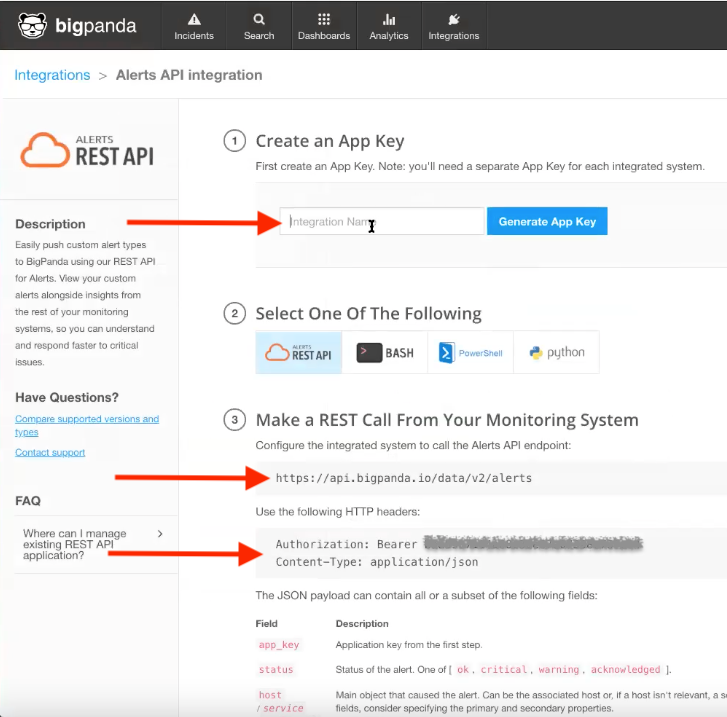
Task: Click the Python logo icon
Action: [536, 353]
